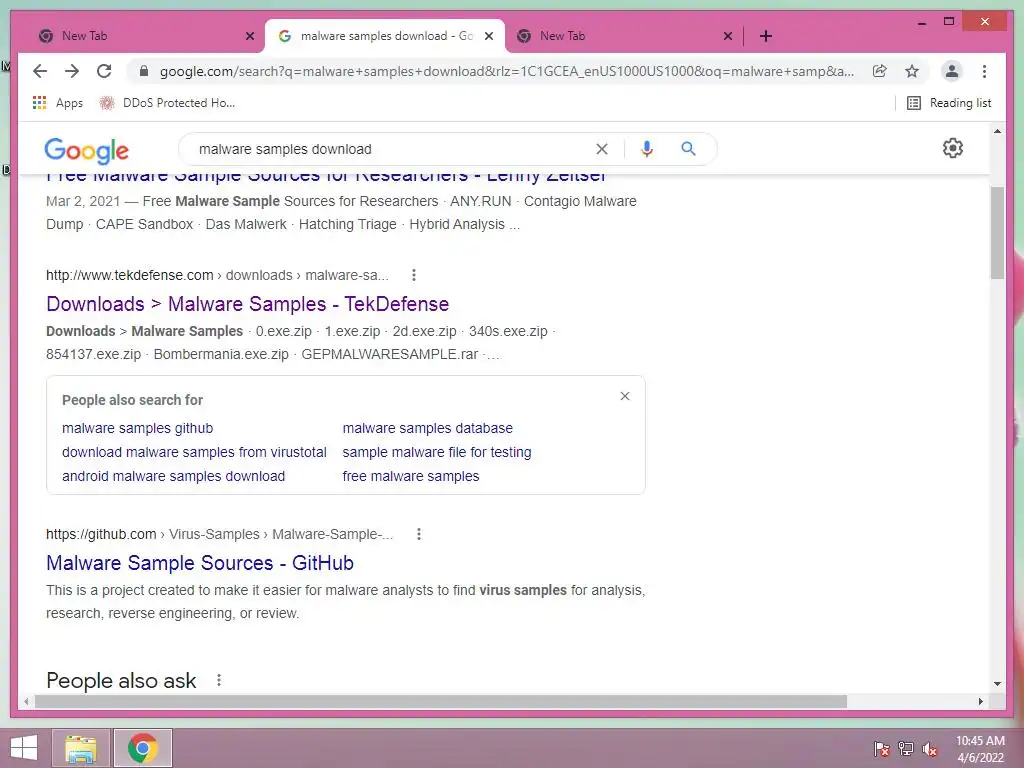Open Chrome profile avatar
This screenshot has width=1024, height=768.
952,71
